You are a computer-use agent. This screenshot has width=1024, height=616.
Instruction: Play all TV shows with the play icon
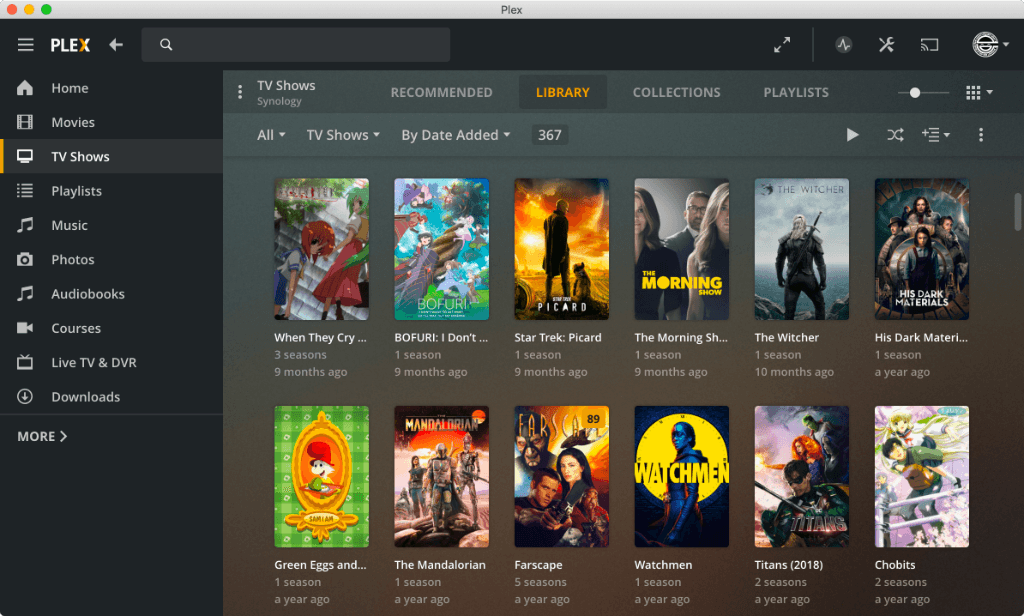pyautogui.click(x=852, y=135)
